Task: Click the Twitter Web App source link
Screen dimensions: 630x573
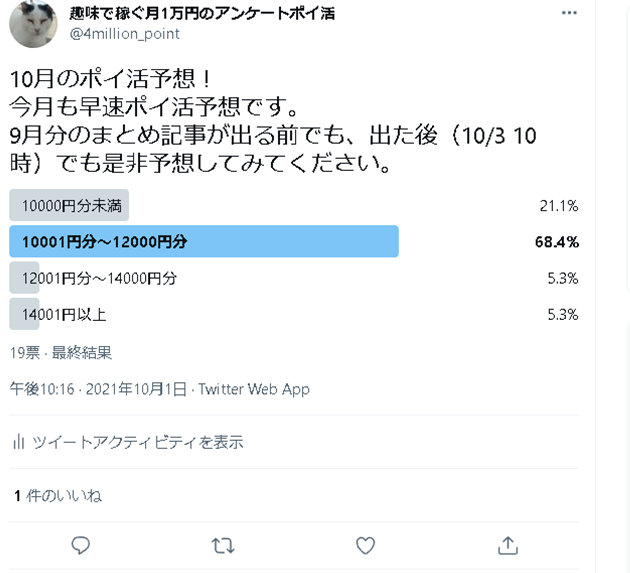Action: coord(254,389)
